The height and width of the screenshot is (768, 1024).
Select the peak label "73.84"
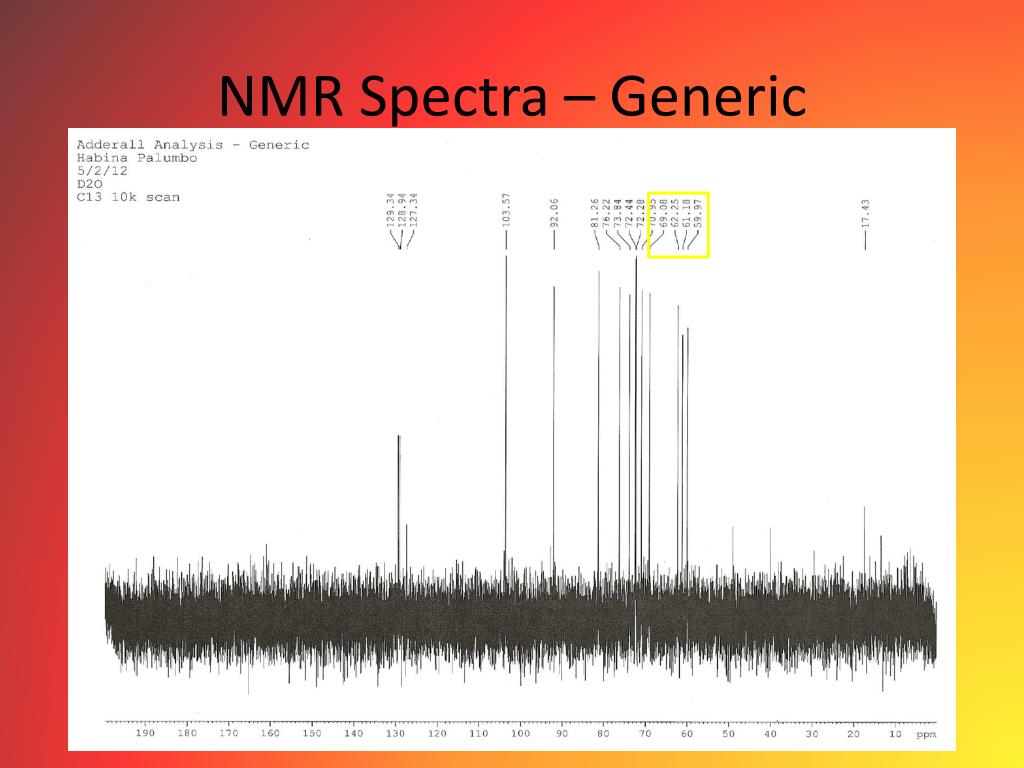pos(618,213)
